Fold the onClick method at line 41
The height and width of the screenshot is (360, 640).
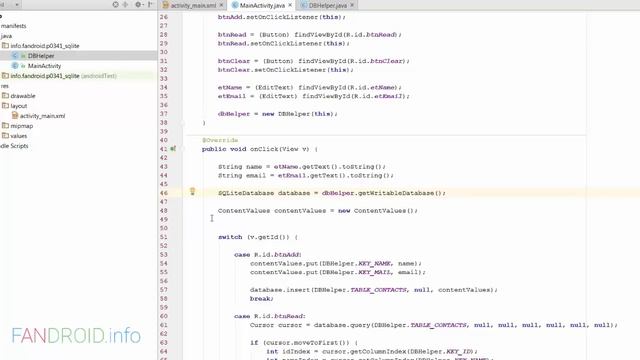[x=183, y=149]
